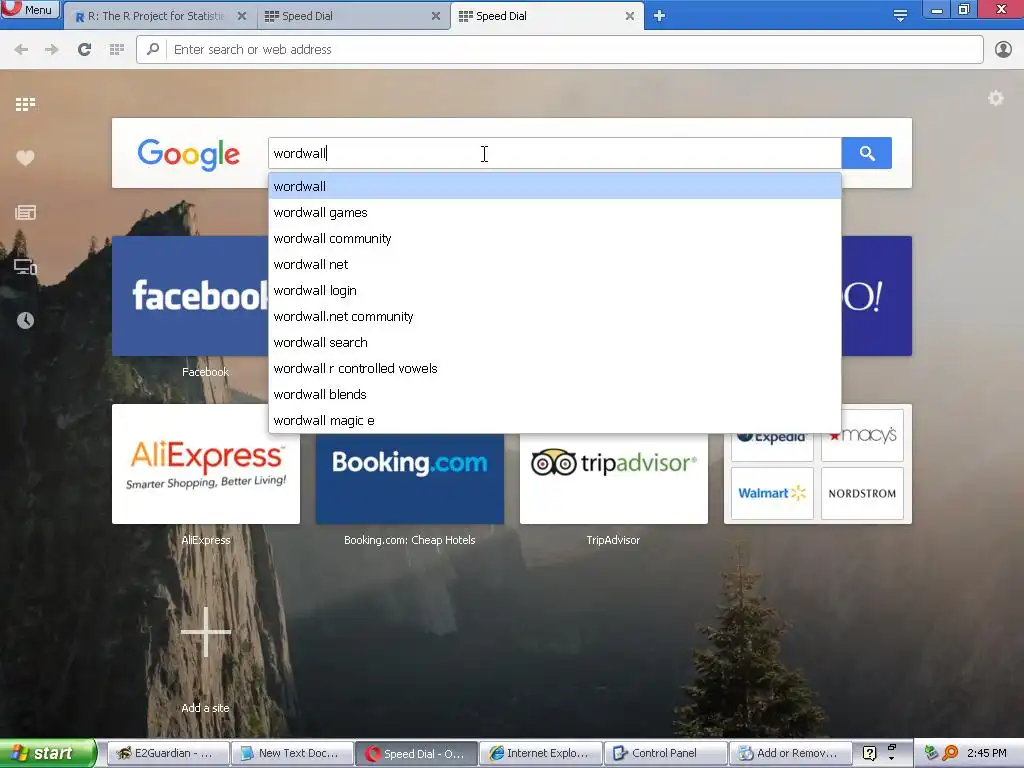
Task: Select the 'wordwall' suggestion
Action: click(554, 186)
